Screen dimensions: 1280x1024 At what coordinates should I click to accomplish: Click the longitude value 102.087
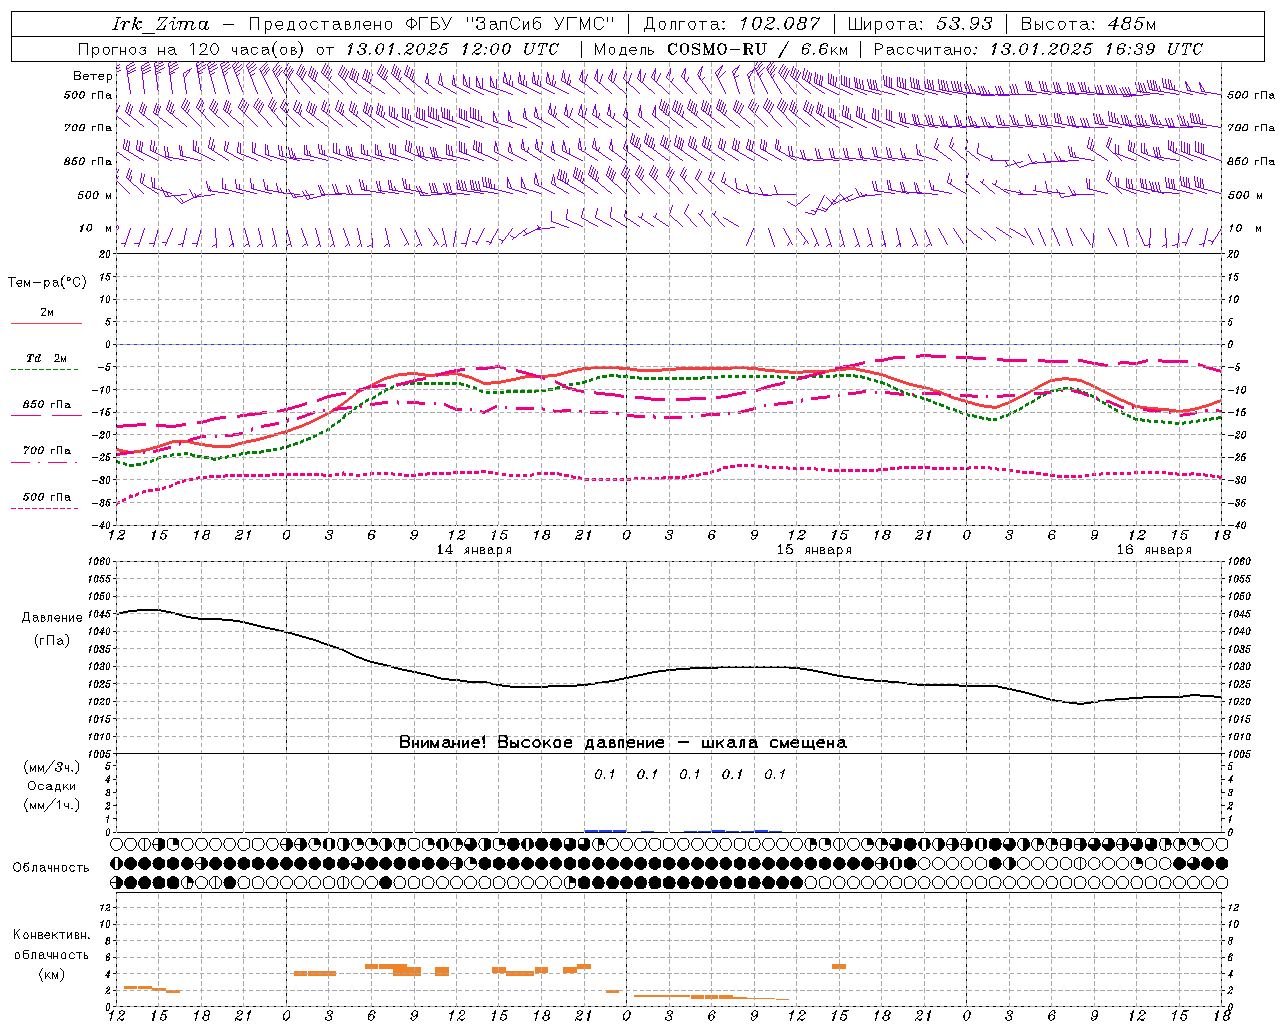point(780,24)
